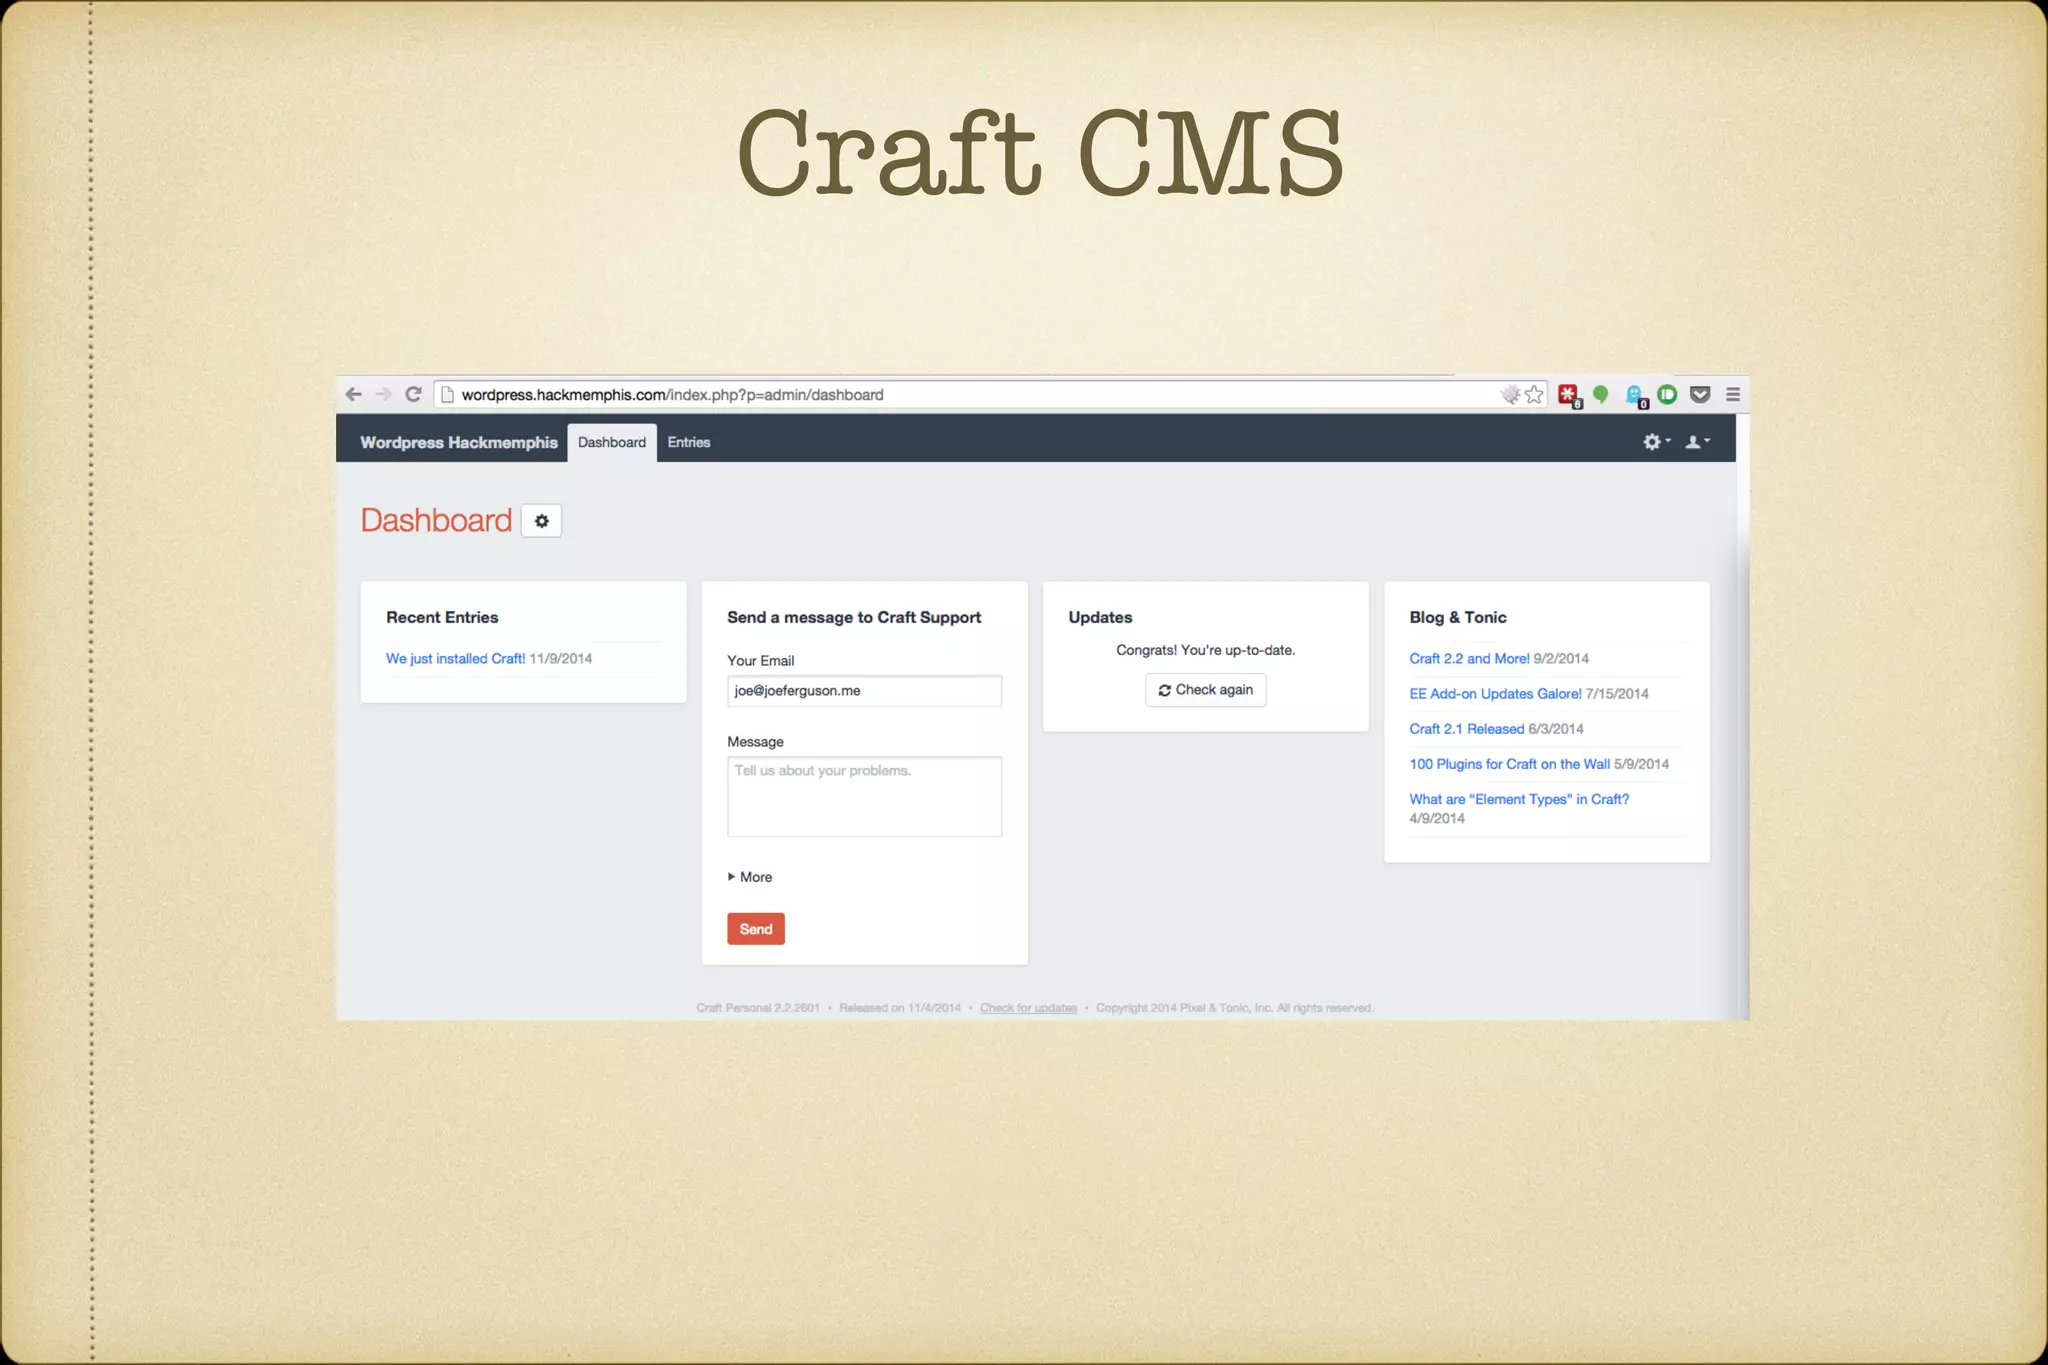Open 'What are Element Types in Craft?' post

pos(1519,799)
